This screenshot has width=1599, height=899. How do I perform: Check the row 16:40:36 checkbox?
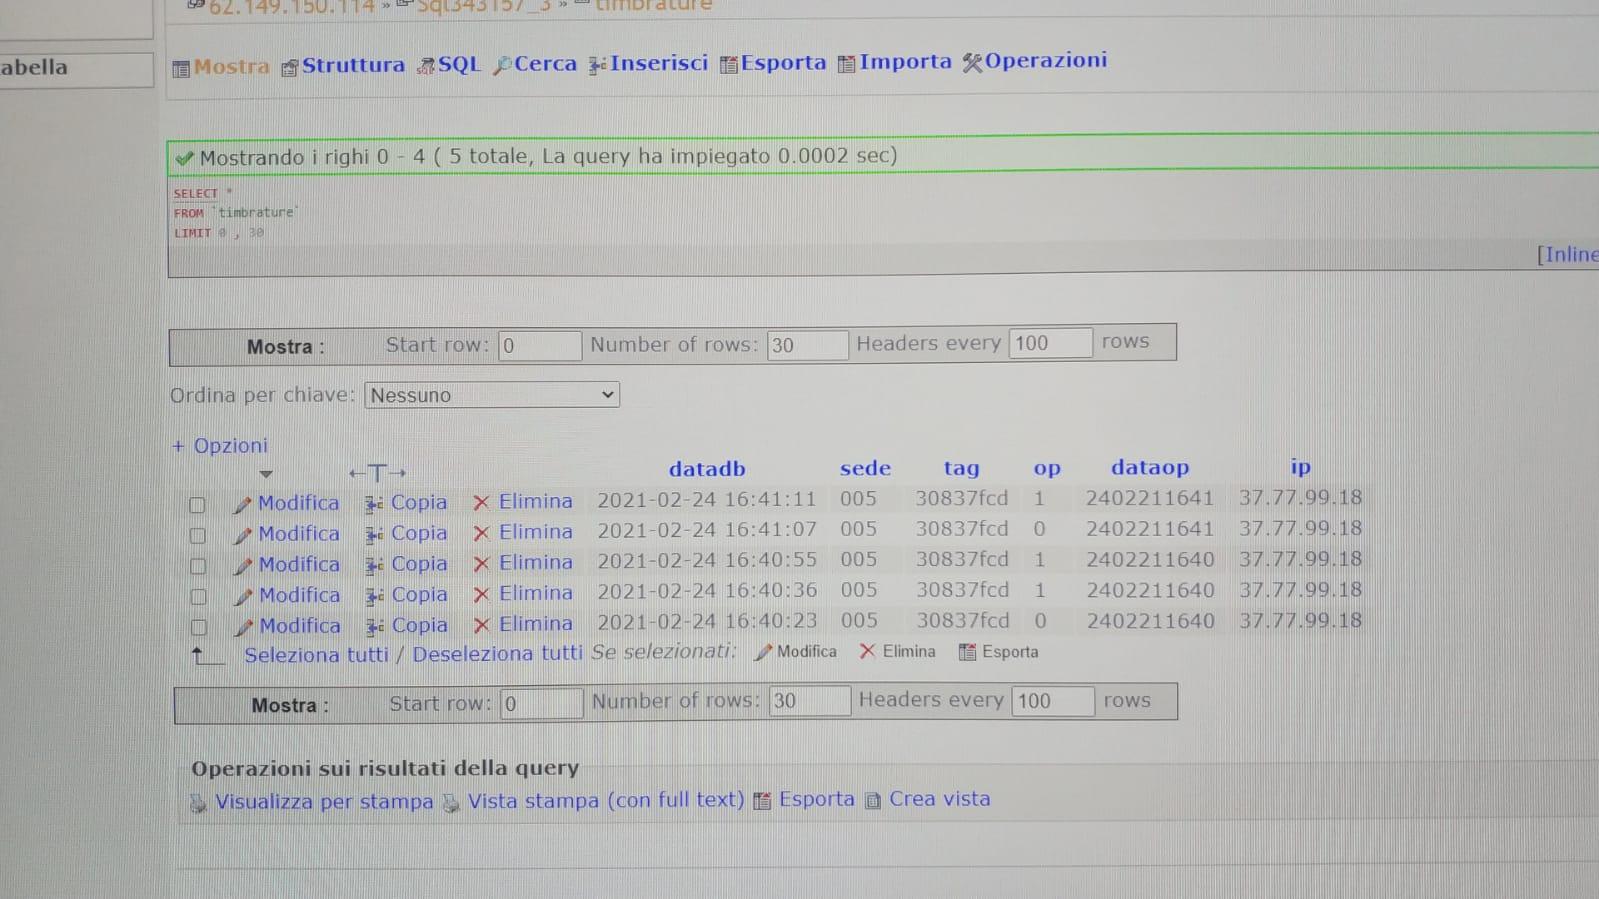click(199, 597)
